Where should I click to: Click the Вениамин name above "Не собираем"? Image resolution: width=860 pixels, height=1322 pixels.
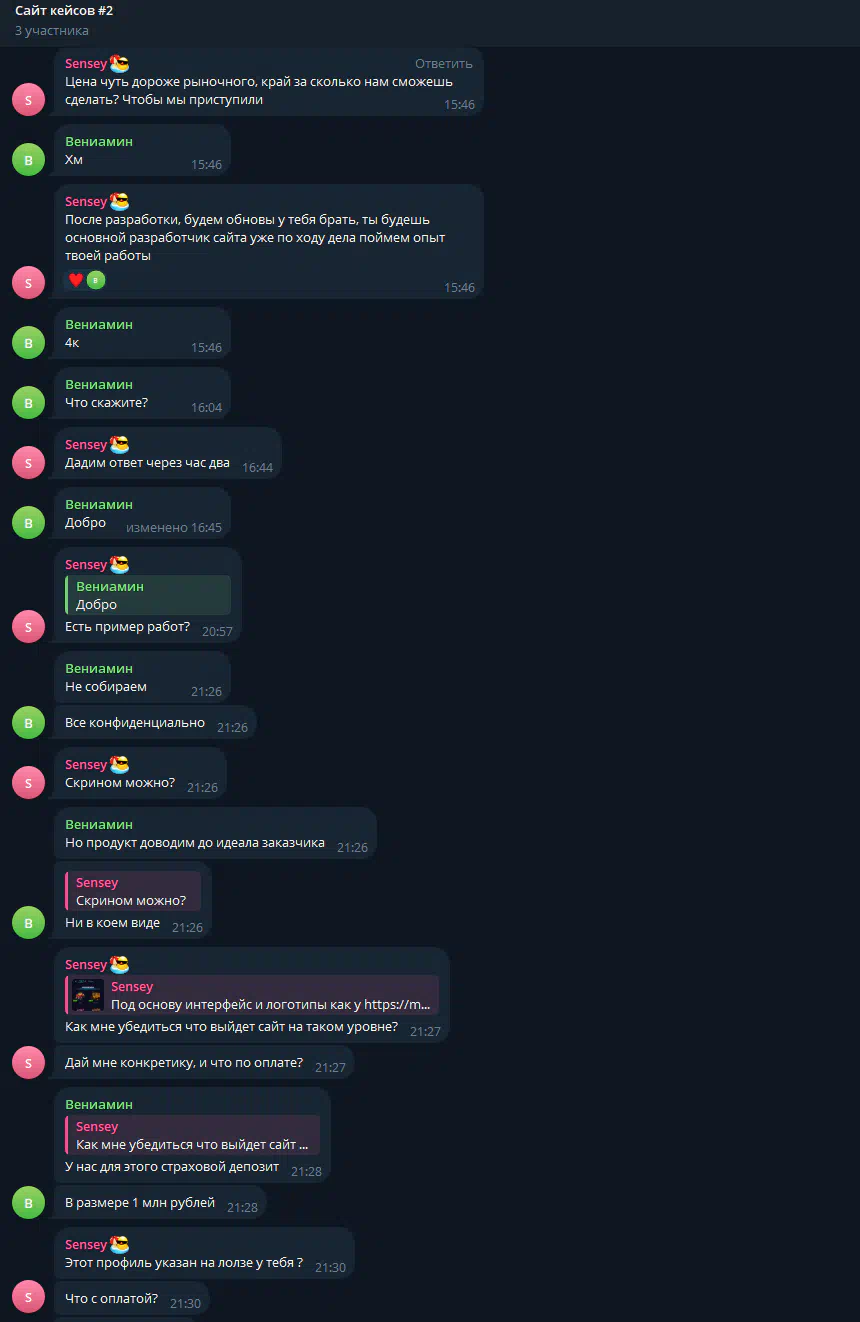coord(99,668)
